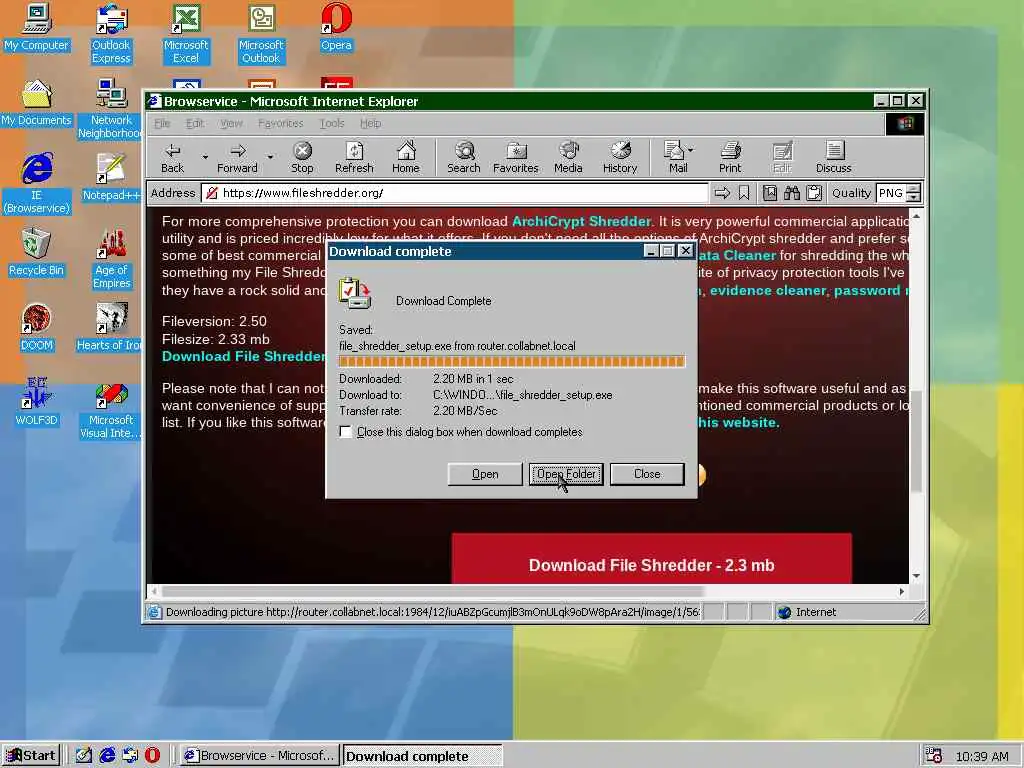Select the Microsoft Excel desktop icon

pos(186,34)
